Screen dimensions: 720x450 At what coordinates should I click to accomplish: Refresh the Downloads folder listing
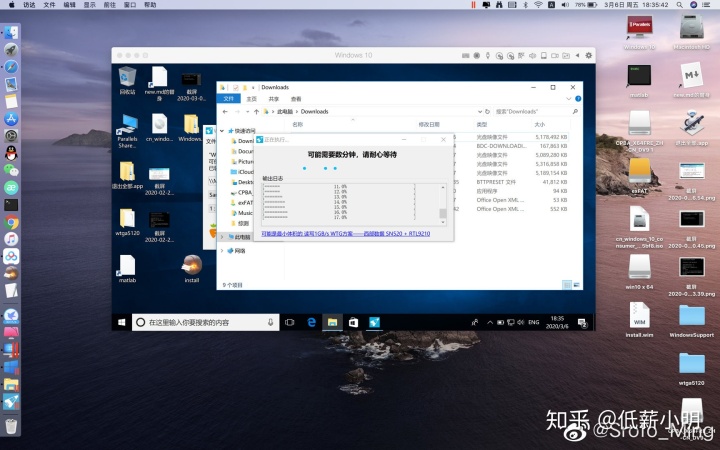(487, 112)
